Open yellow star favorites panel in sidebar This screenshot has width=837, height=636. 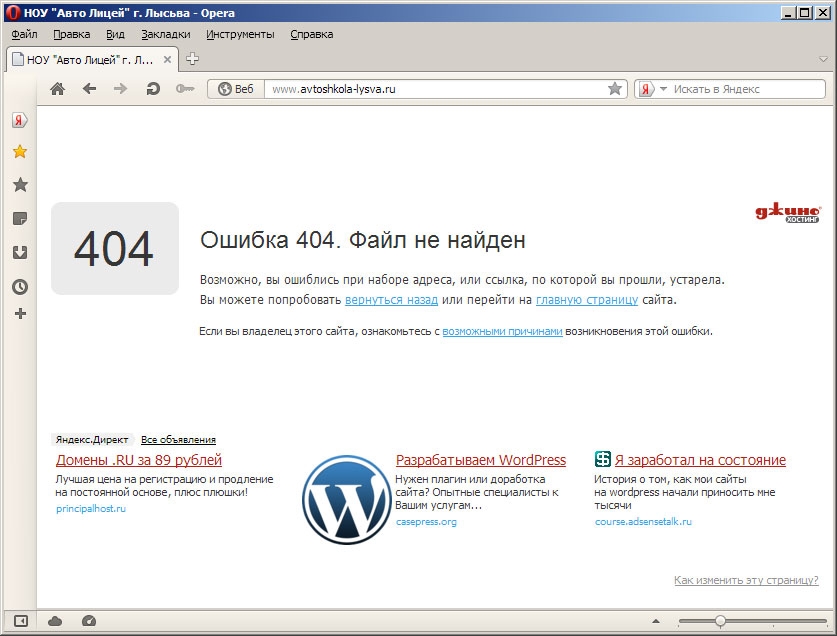click(20, 152)
